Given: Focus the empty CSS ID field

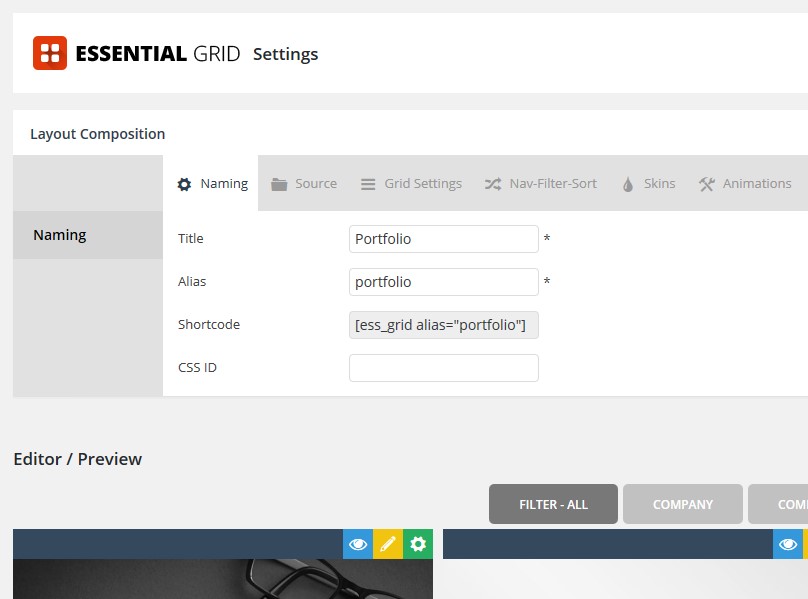Looking at the screenshot, I should (444, 368).
